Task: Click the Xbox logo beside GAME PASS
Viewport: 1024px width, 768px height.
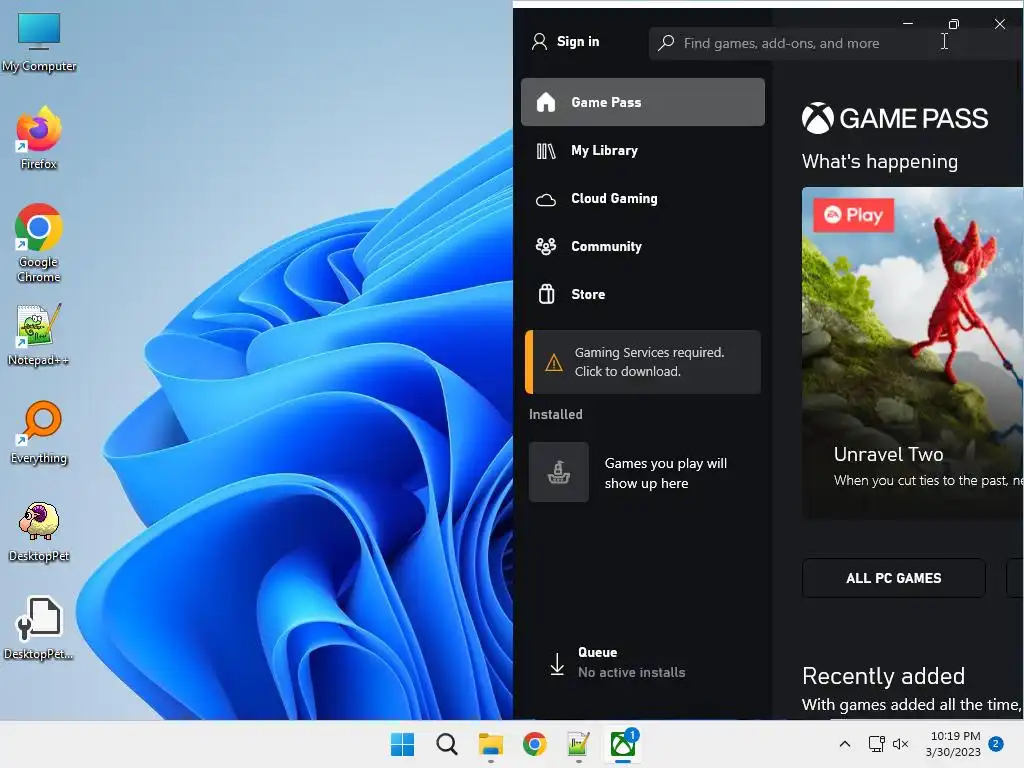Action: pyautogui.click(x=818, y=118)
